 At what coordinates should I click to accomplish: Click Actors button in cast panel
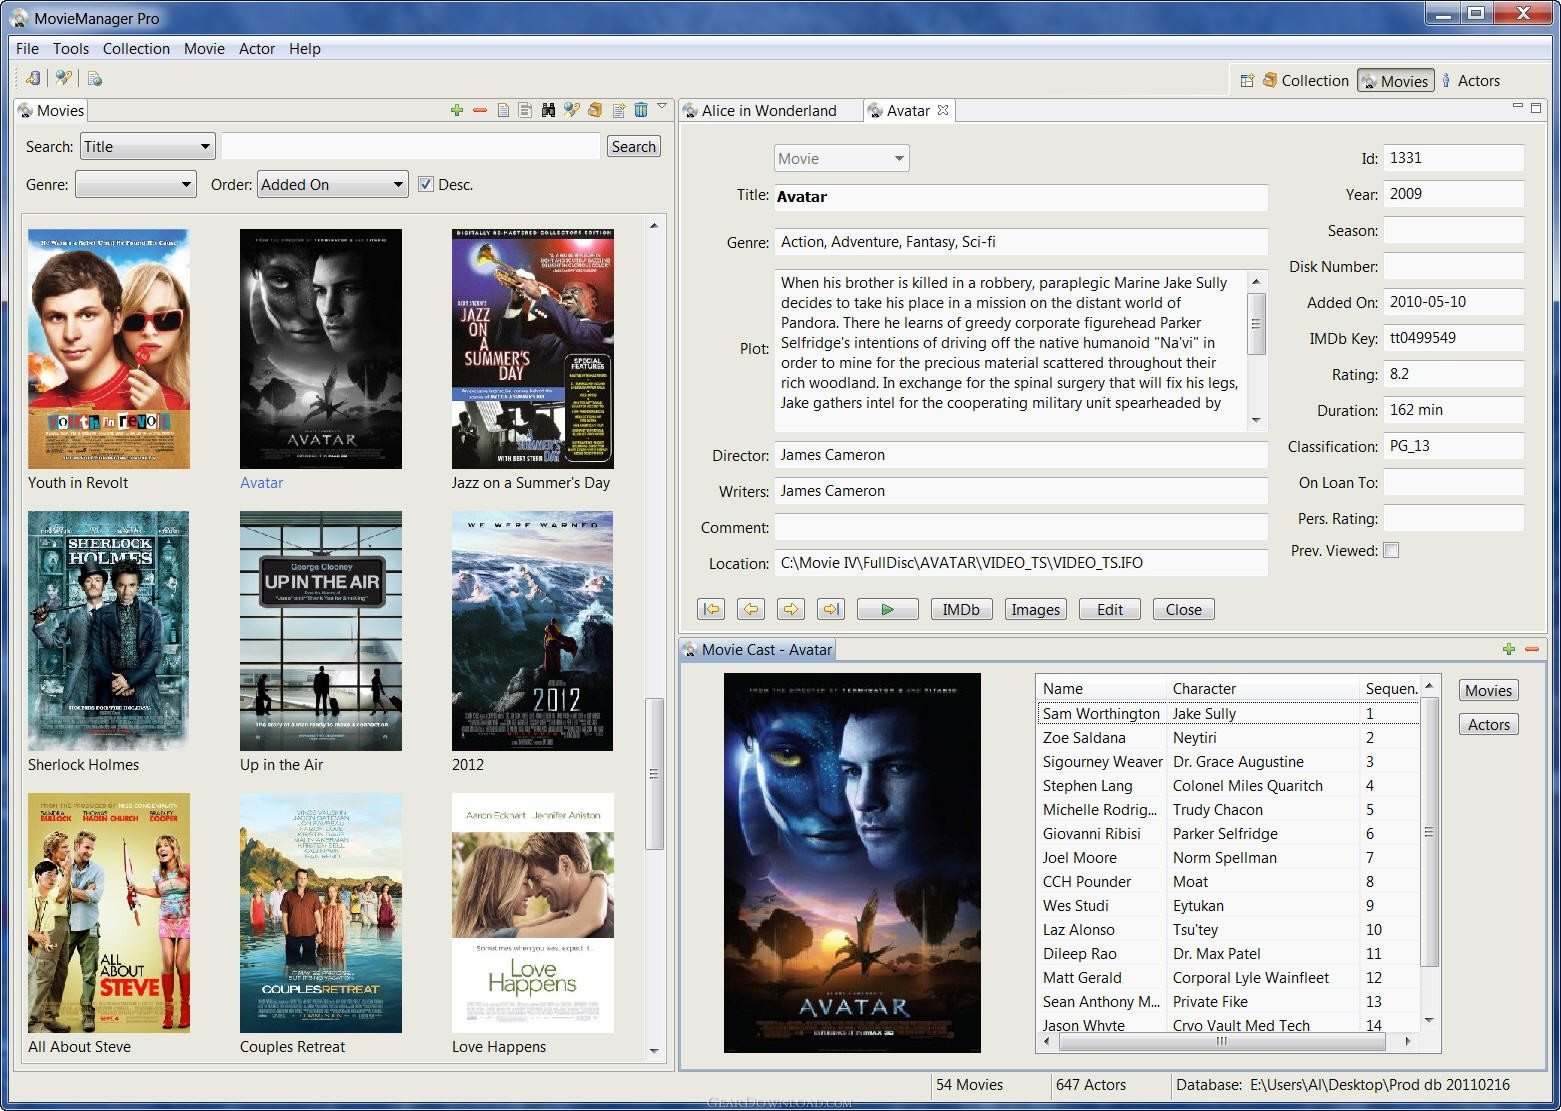1488,724
